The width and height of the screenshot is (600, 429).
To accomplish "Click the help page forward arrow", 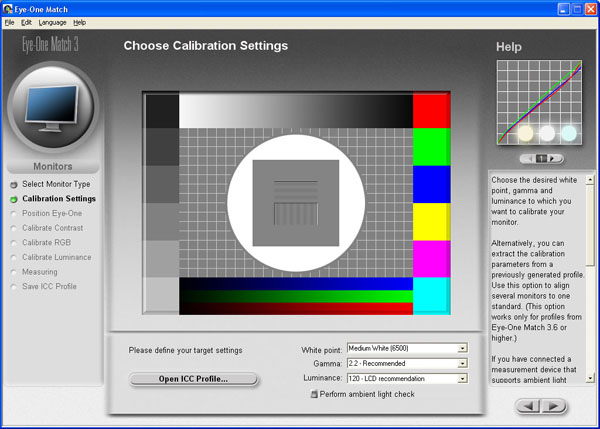I will pyautogui.click(x=553, y=158).
